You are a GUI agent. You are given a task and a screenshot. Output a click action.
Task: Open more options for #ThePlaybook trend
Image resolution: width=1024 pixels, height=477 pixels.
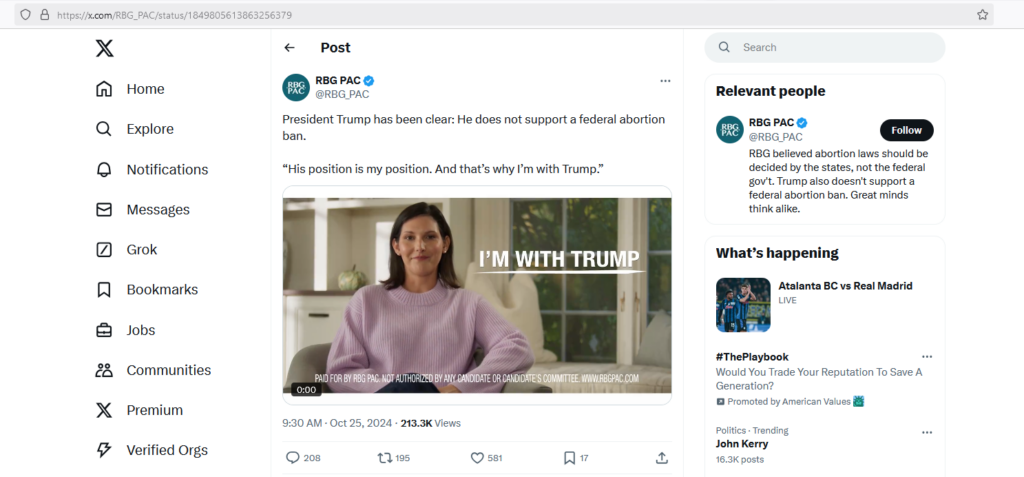coord(927,357)
